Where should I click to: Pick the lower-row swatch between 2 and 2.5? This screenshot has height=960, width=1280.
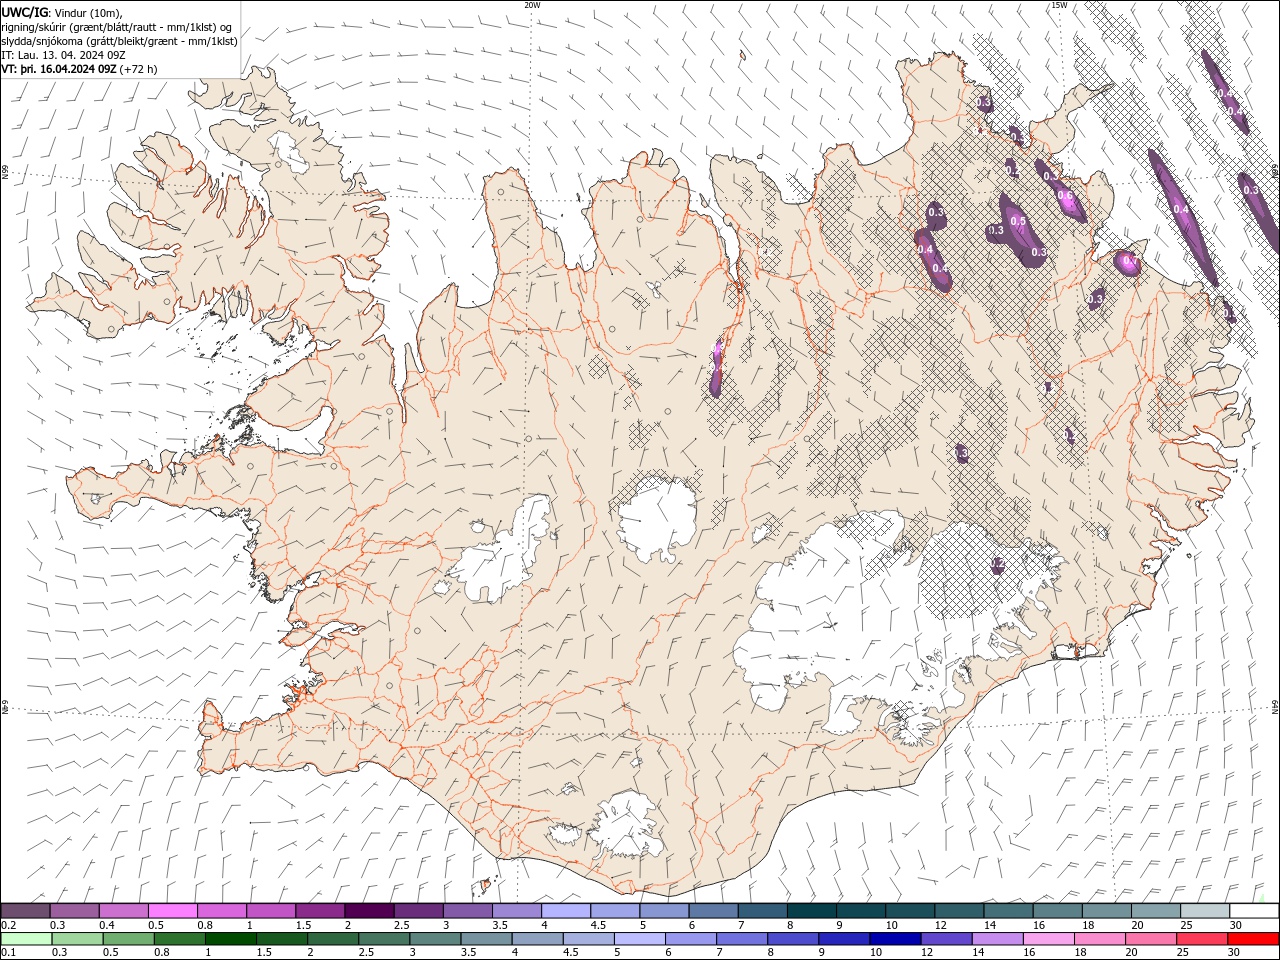click(332, 939)
